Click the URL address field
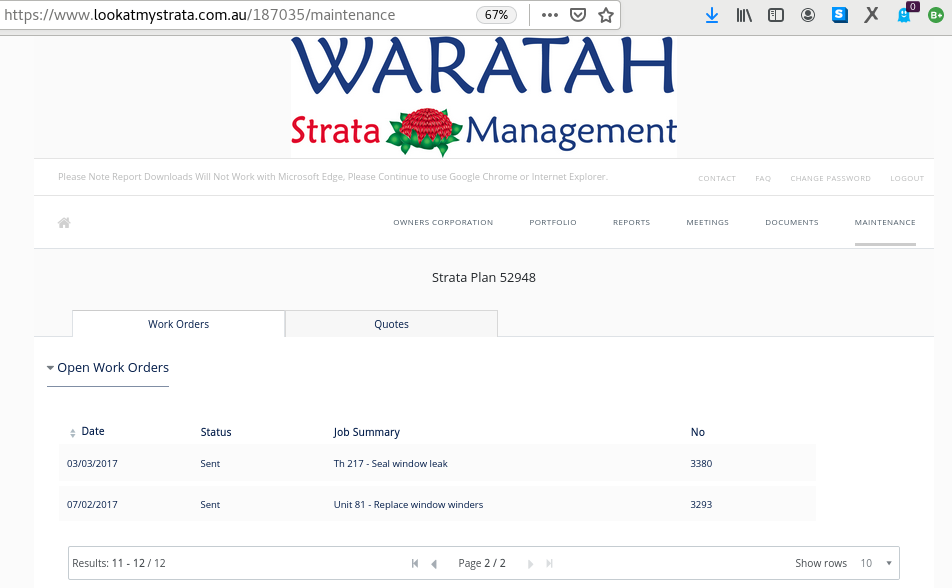Screen dimensions: 952x588 [x=237, y=15]
